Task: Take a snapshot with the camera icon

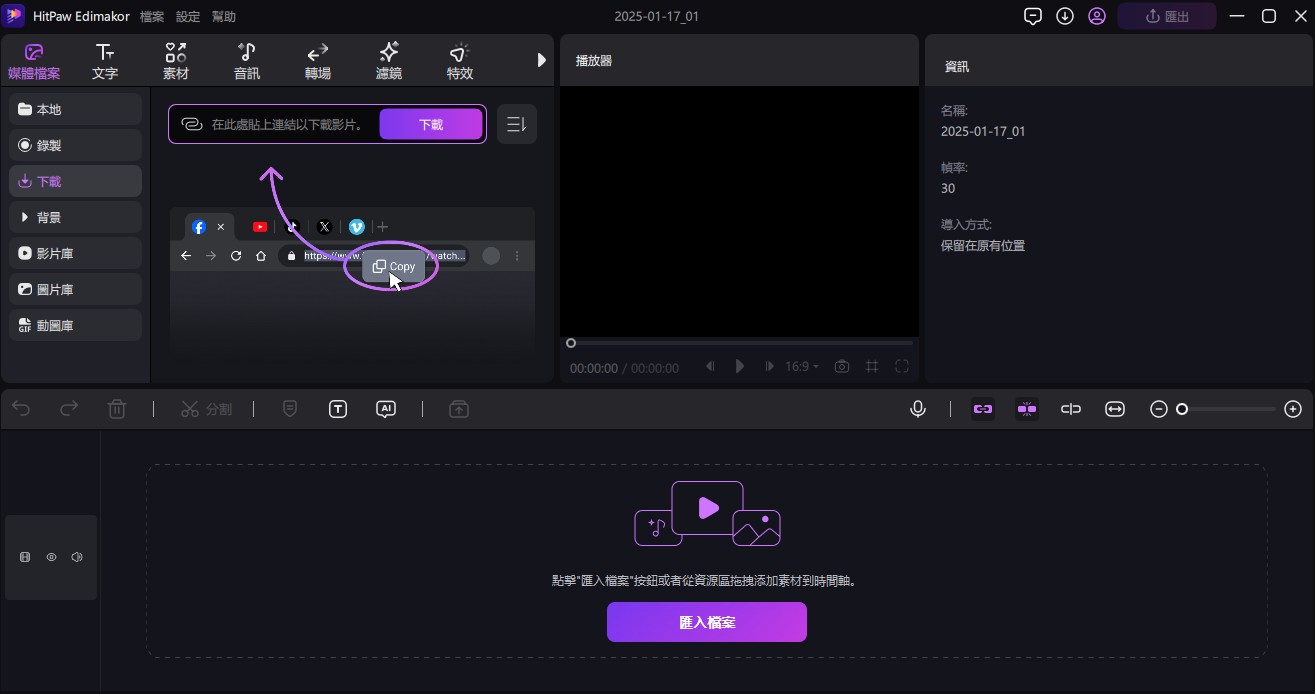Action: tap(842, 367)
